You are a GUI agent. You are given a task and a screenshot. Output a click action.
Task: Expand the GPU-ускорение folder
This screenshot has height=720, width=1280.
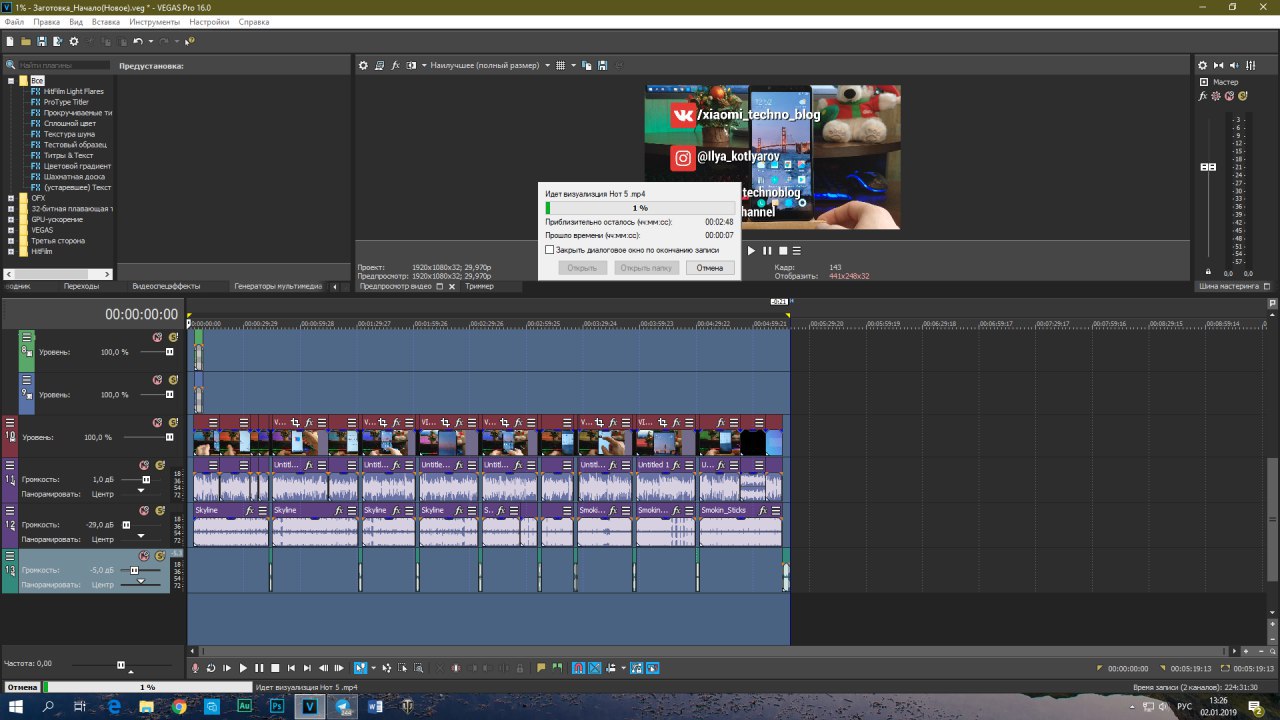pos(11,219)
